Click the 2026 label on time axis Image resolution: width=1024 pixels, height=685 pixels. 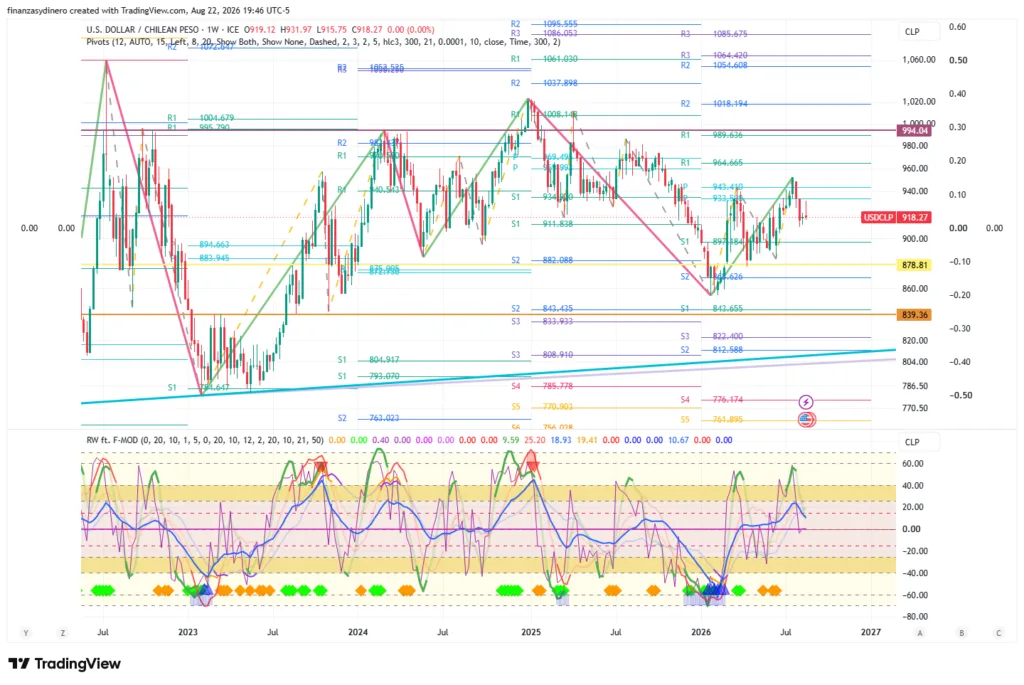coord(701,632)
